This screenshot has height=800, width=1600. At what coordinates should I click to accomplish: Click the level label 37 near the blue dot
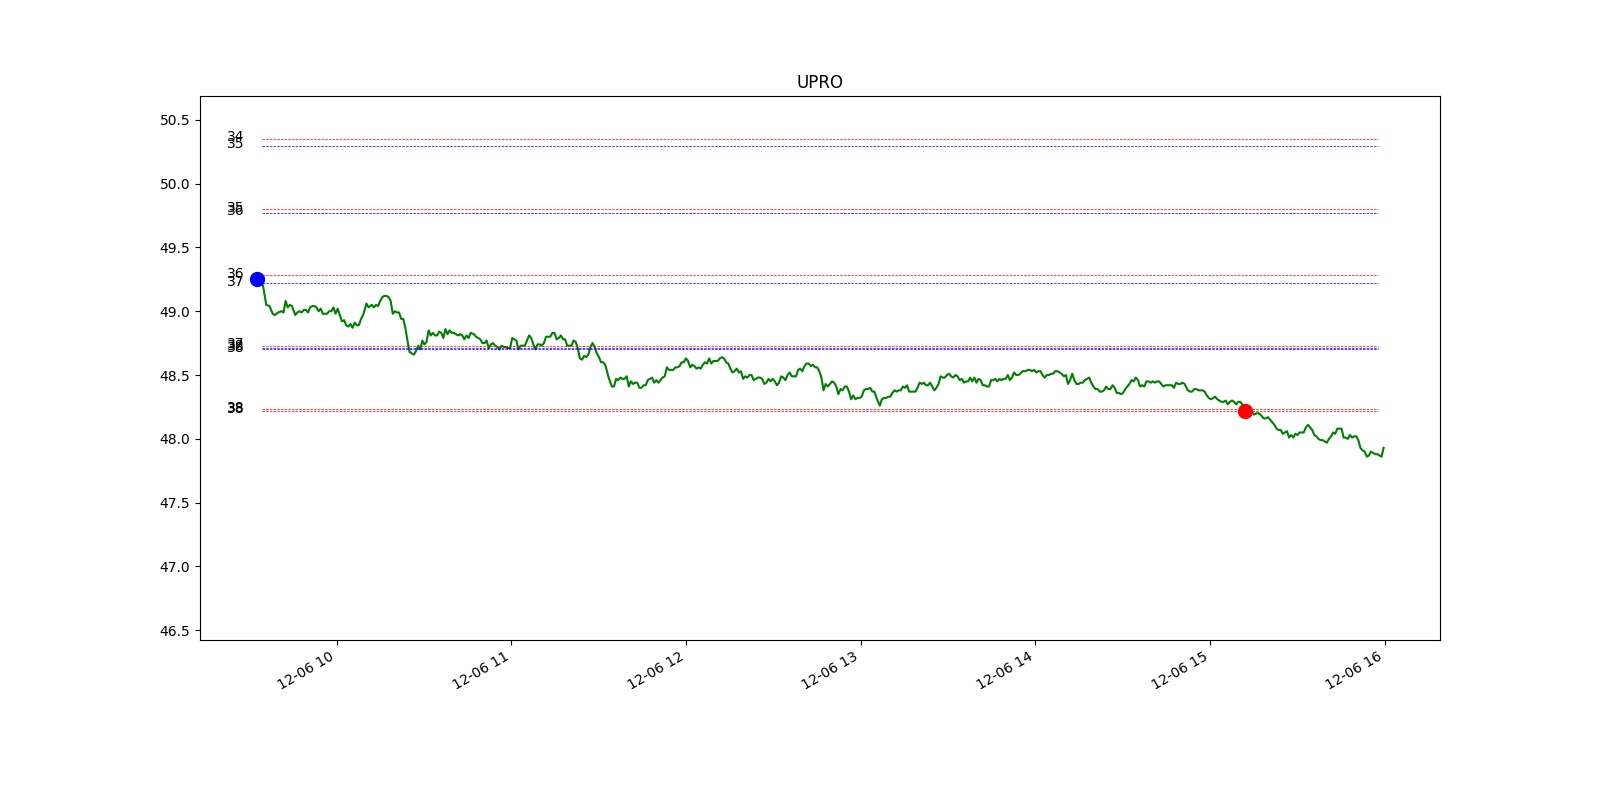coord(235,282)
